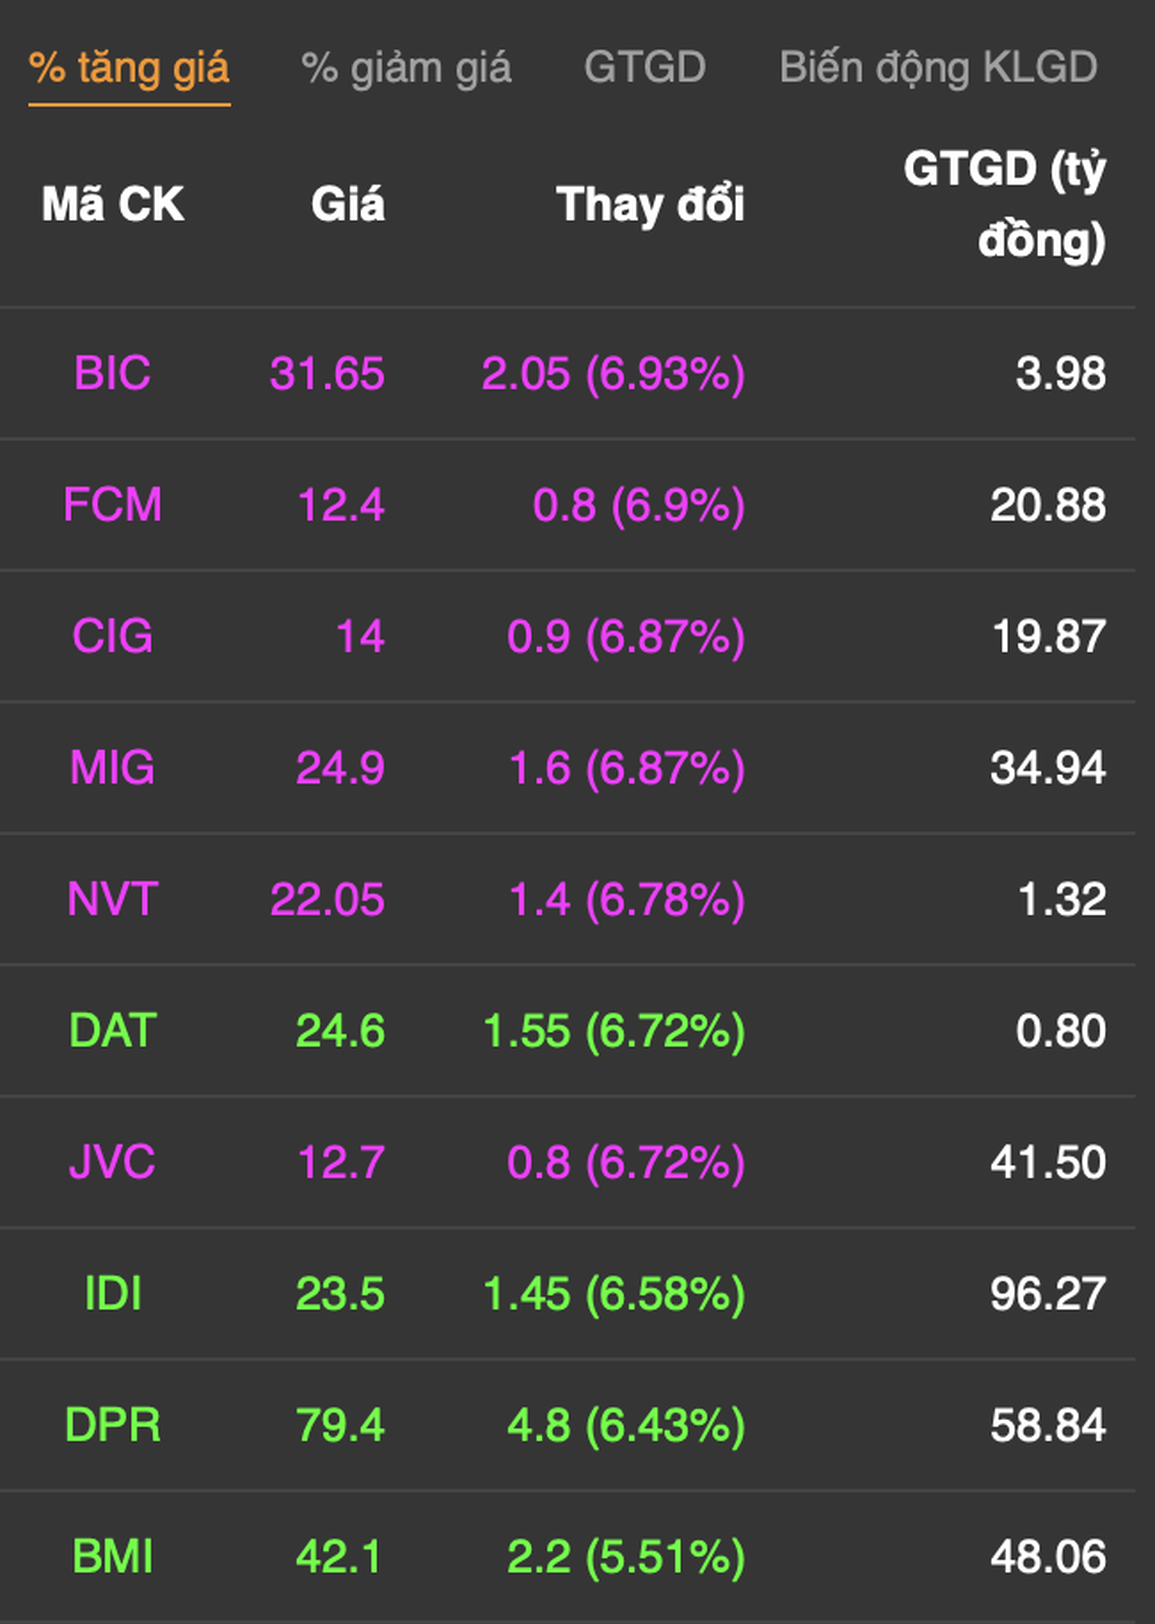
Task: Open the BIC stock ticker
Action: [x=112, y=374]
